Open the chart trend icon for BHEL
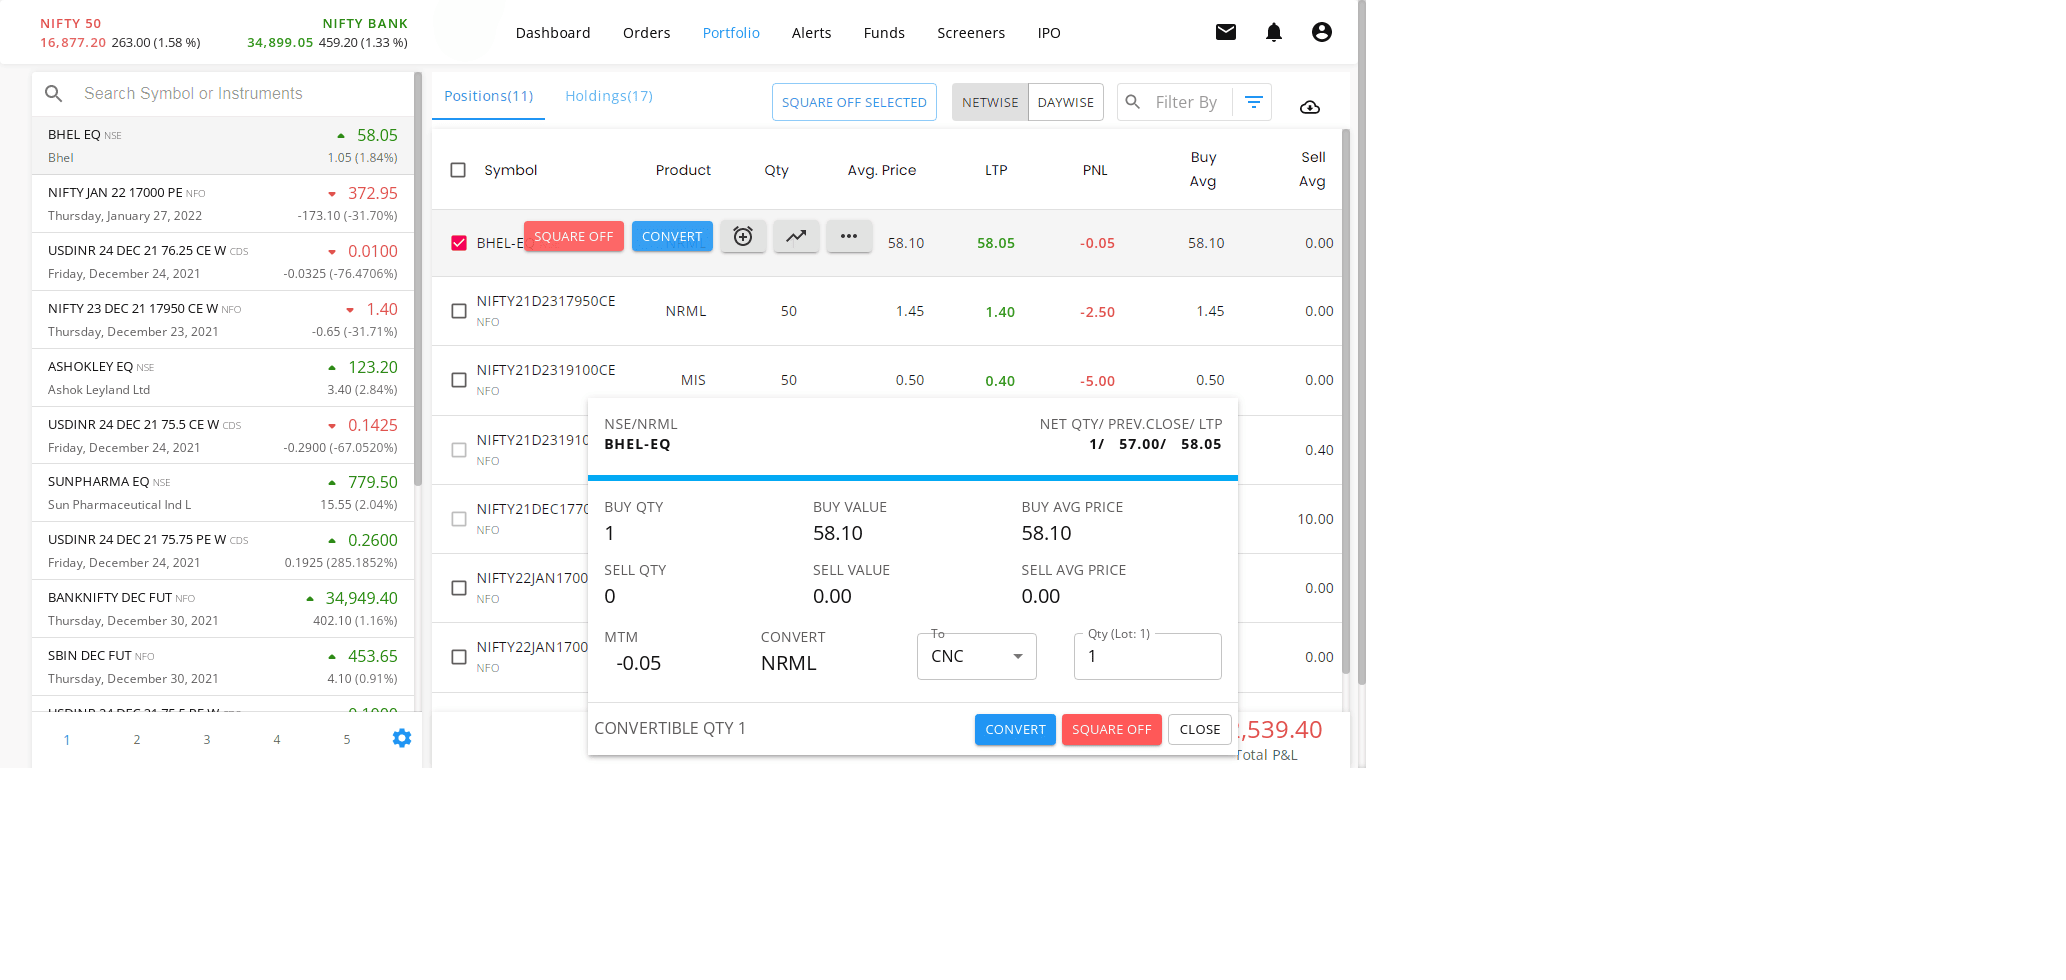 point(796,237)
